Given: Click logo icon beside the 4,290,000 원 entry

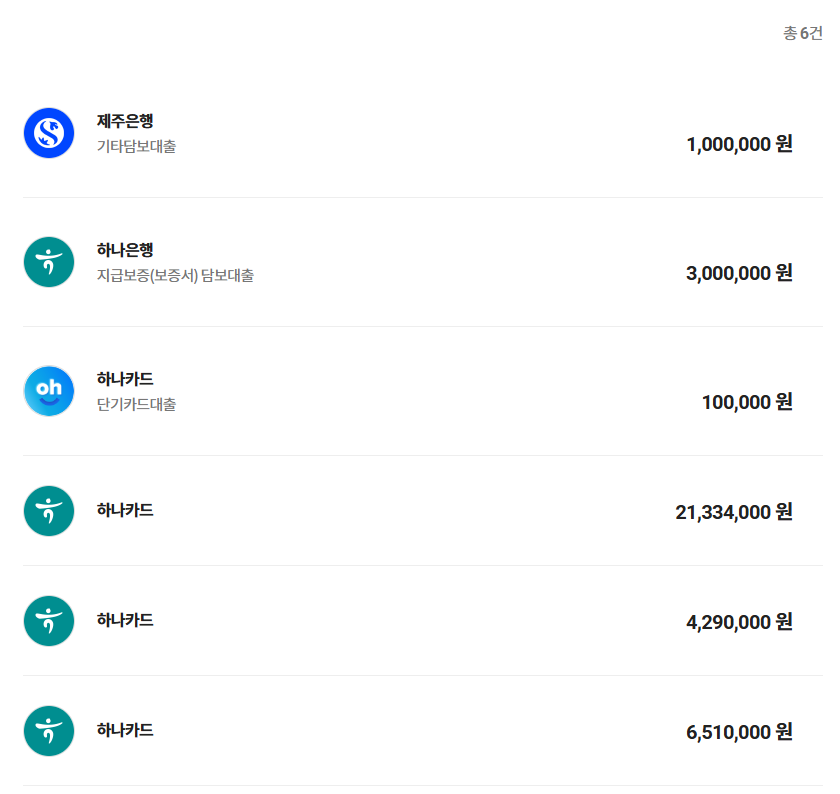Looking at the screenshot, I should tap(49, 621).
